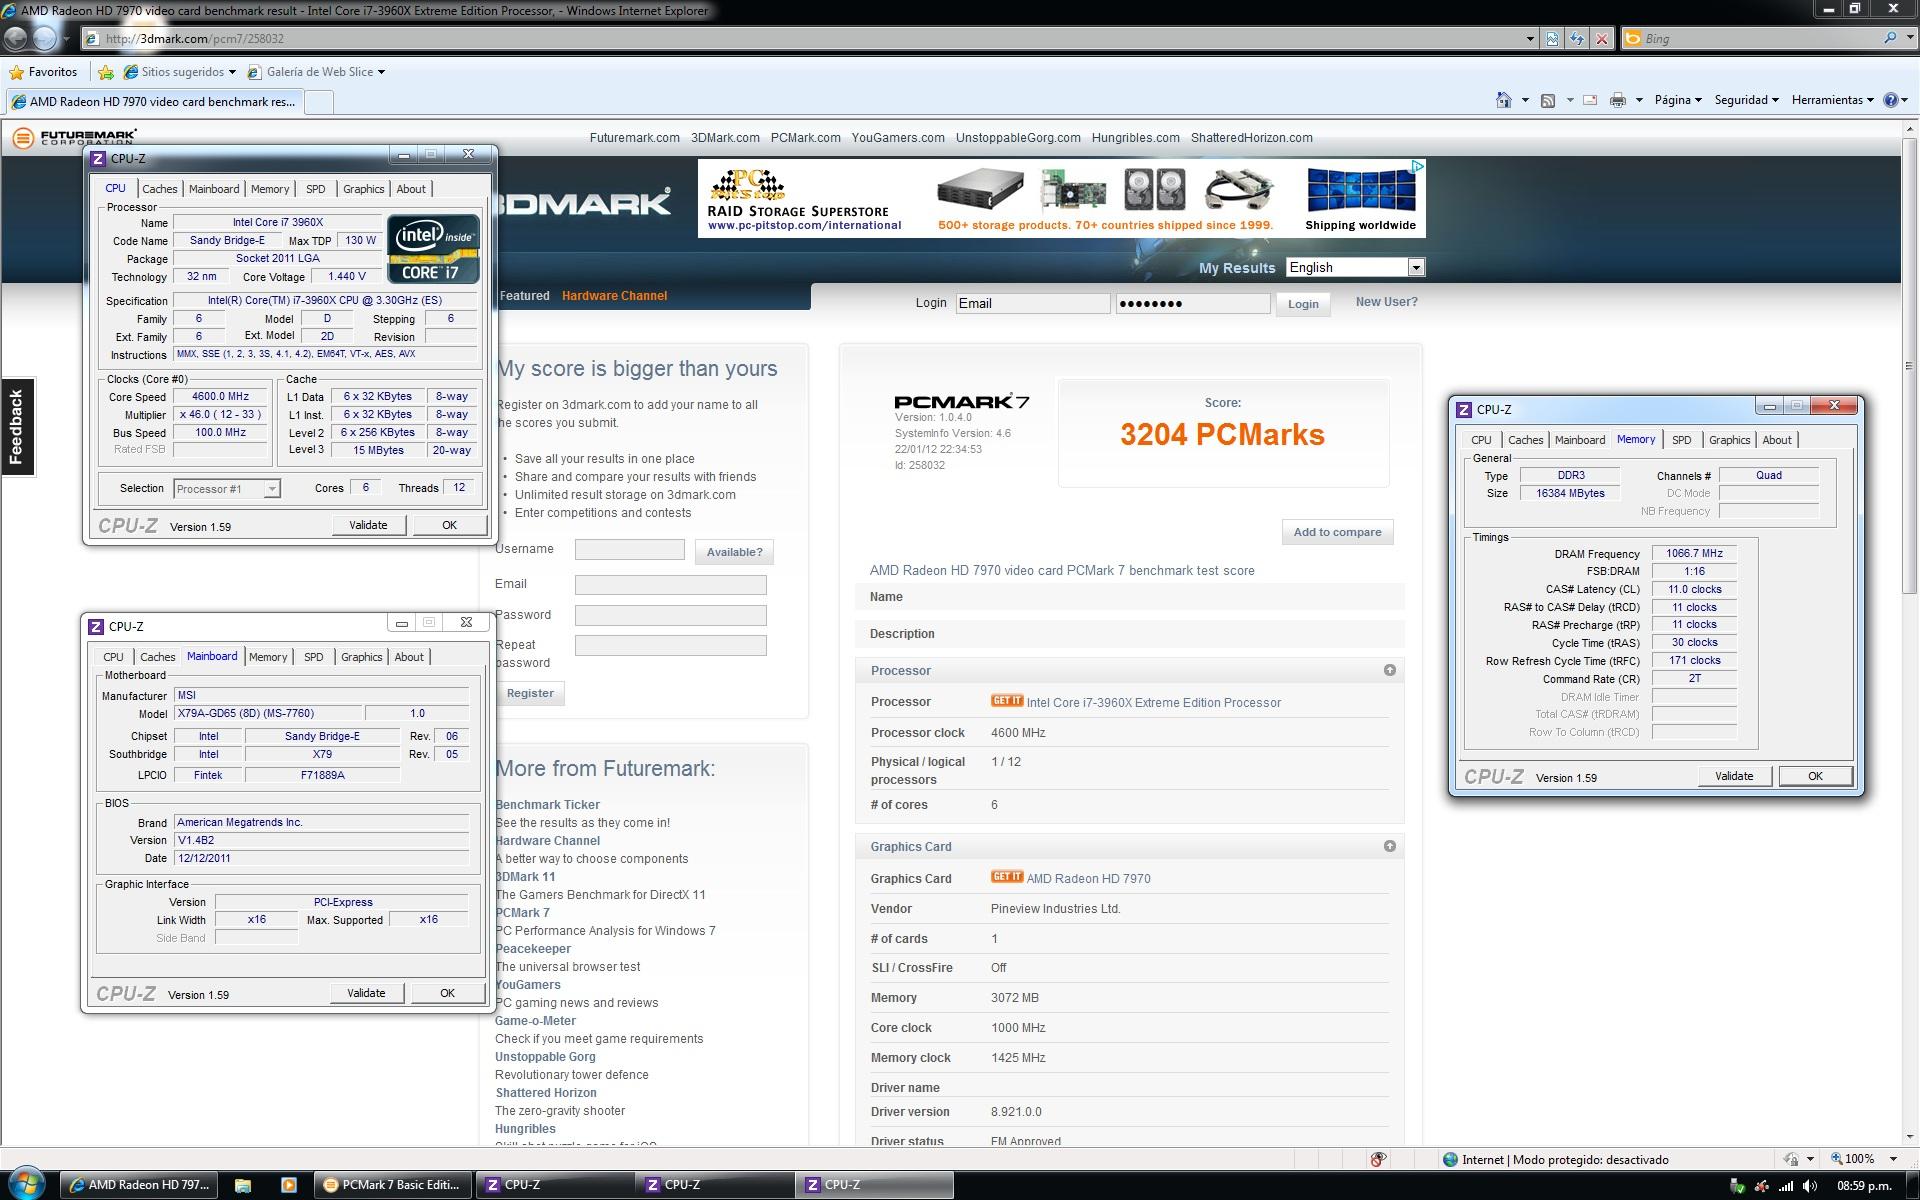Click the registration Username field
The width and height of the screenshot is (1920, 1200).
click(x=629, y=549)
